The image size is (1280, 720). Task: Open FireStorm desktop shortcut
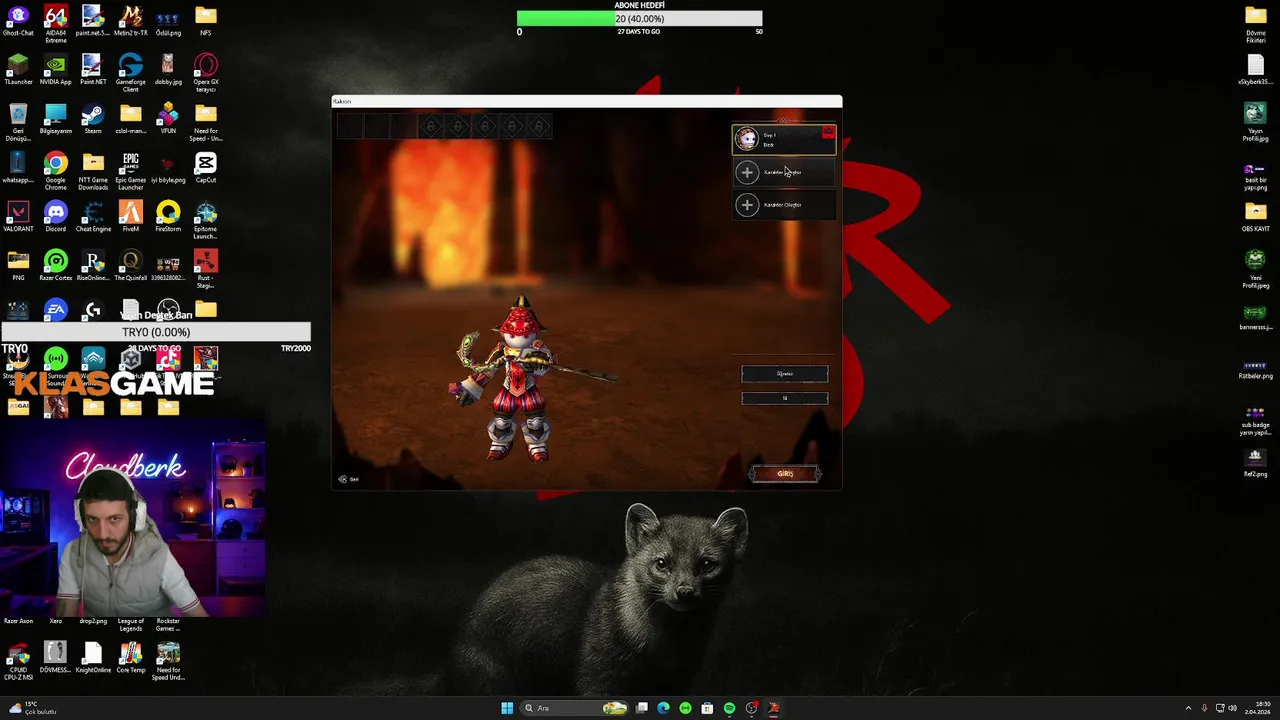point(168,217)
